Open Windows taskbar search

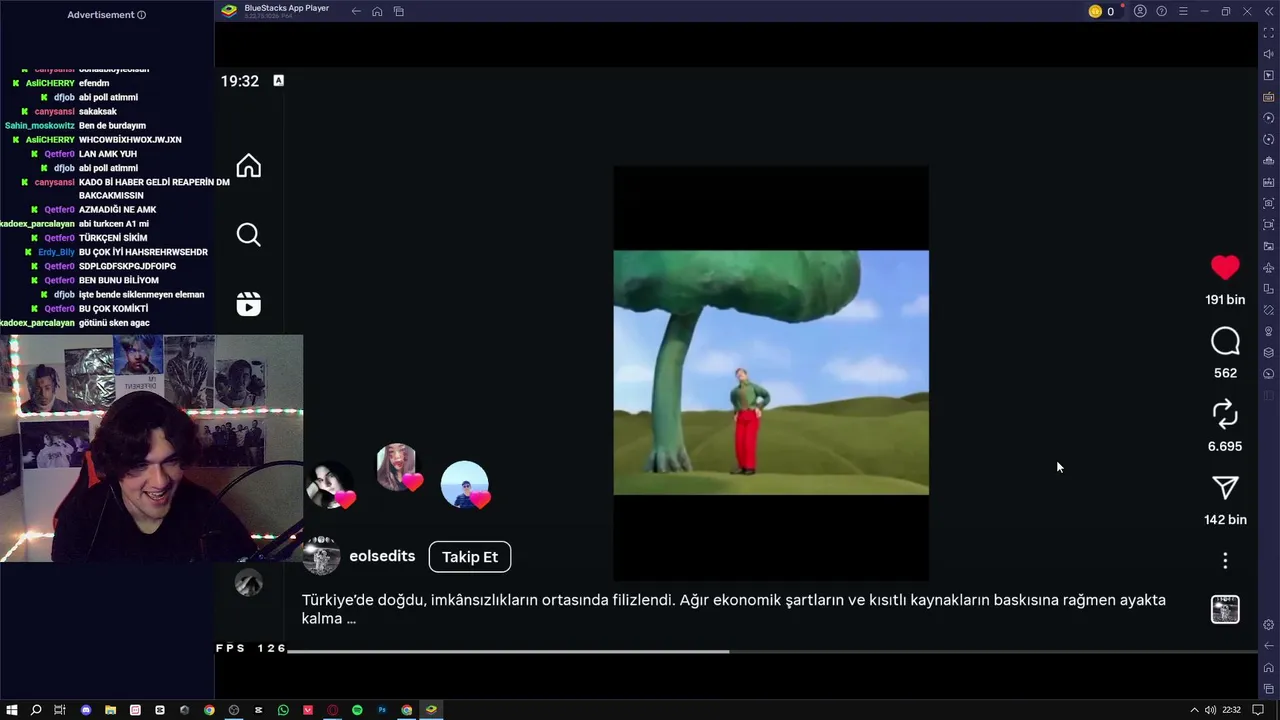coord(36,710)
